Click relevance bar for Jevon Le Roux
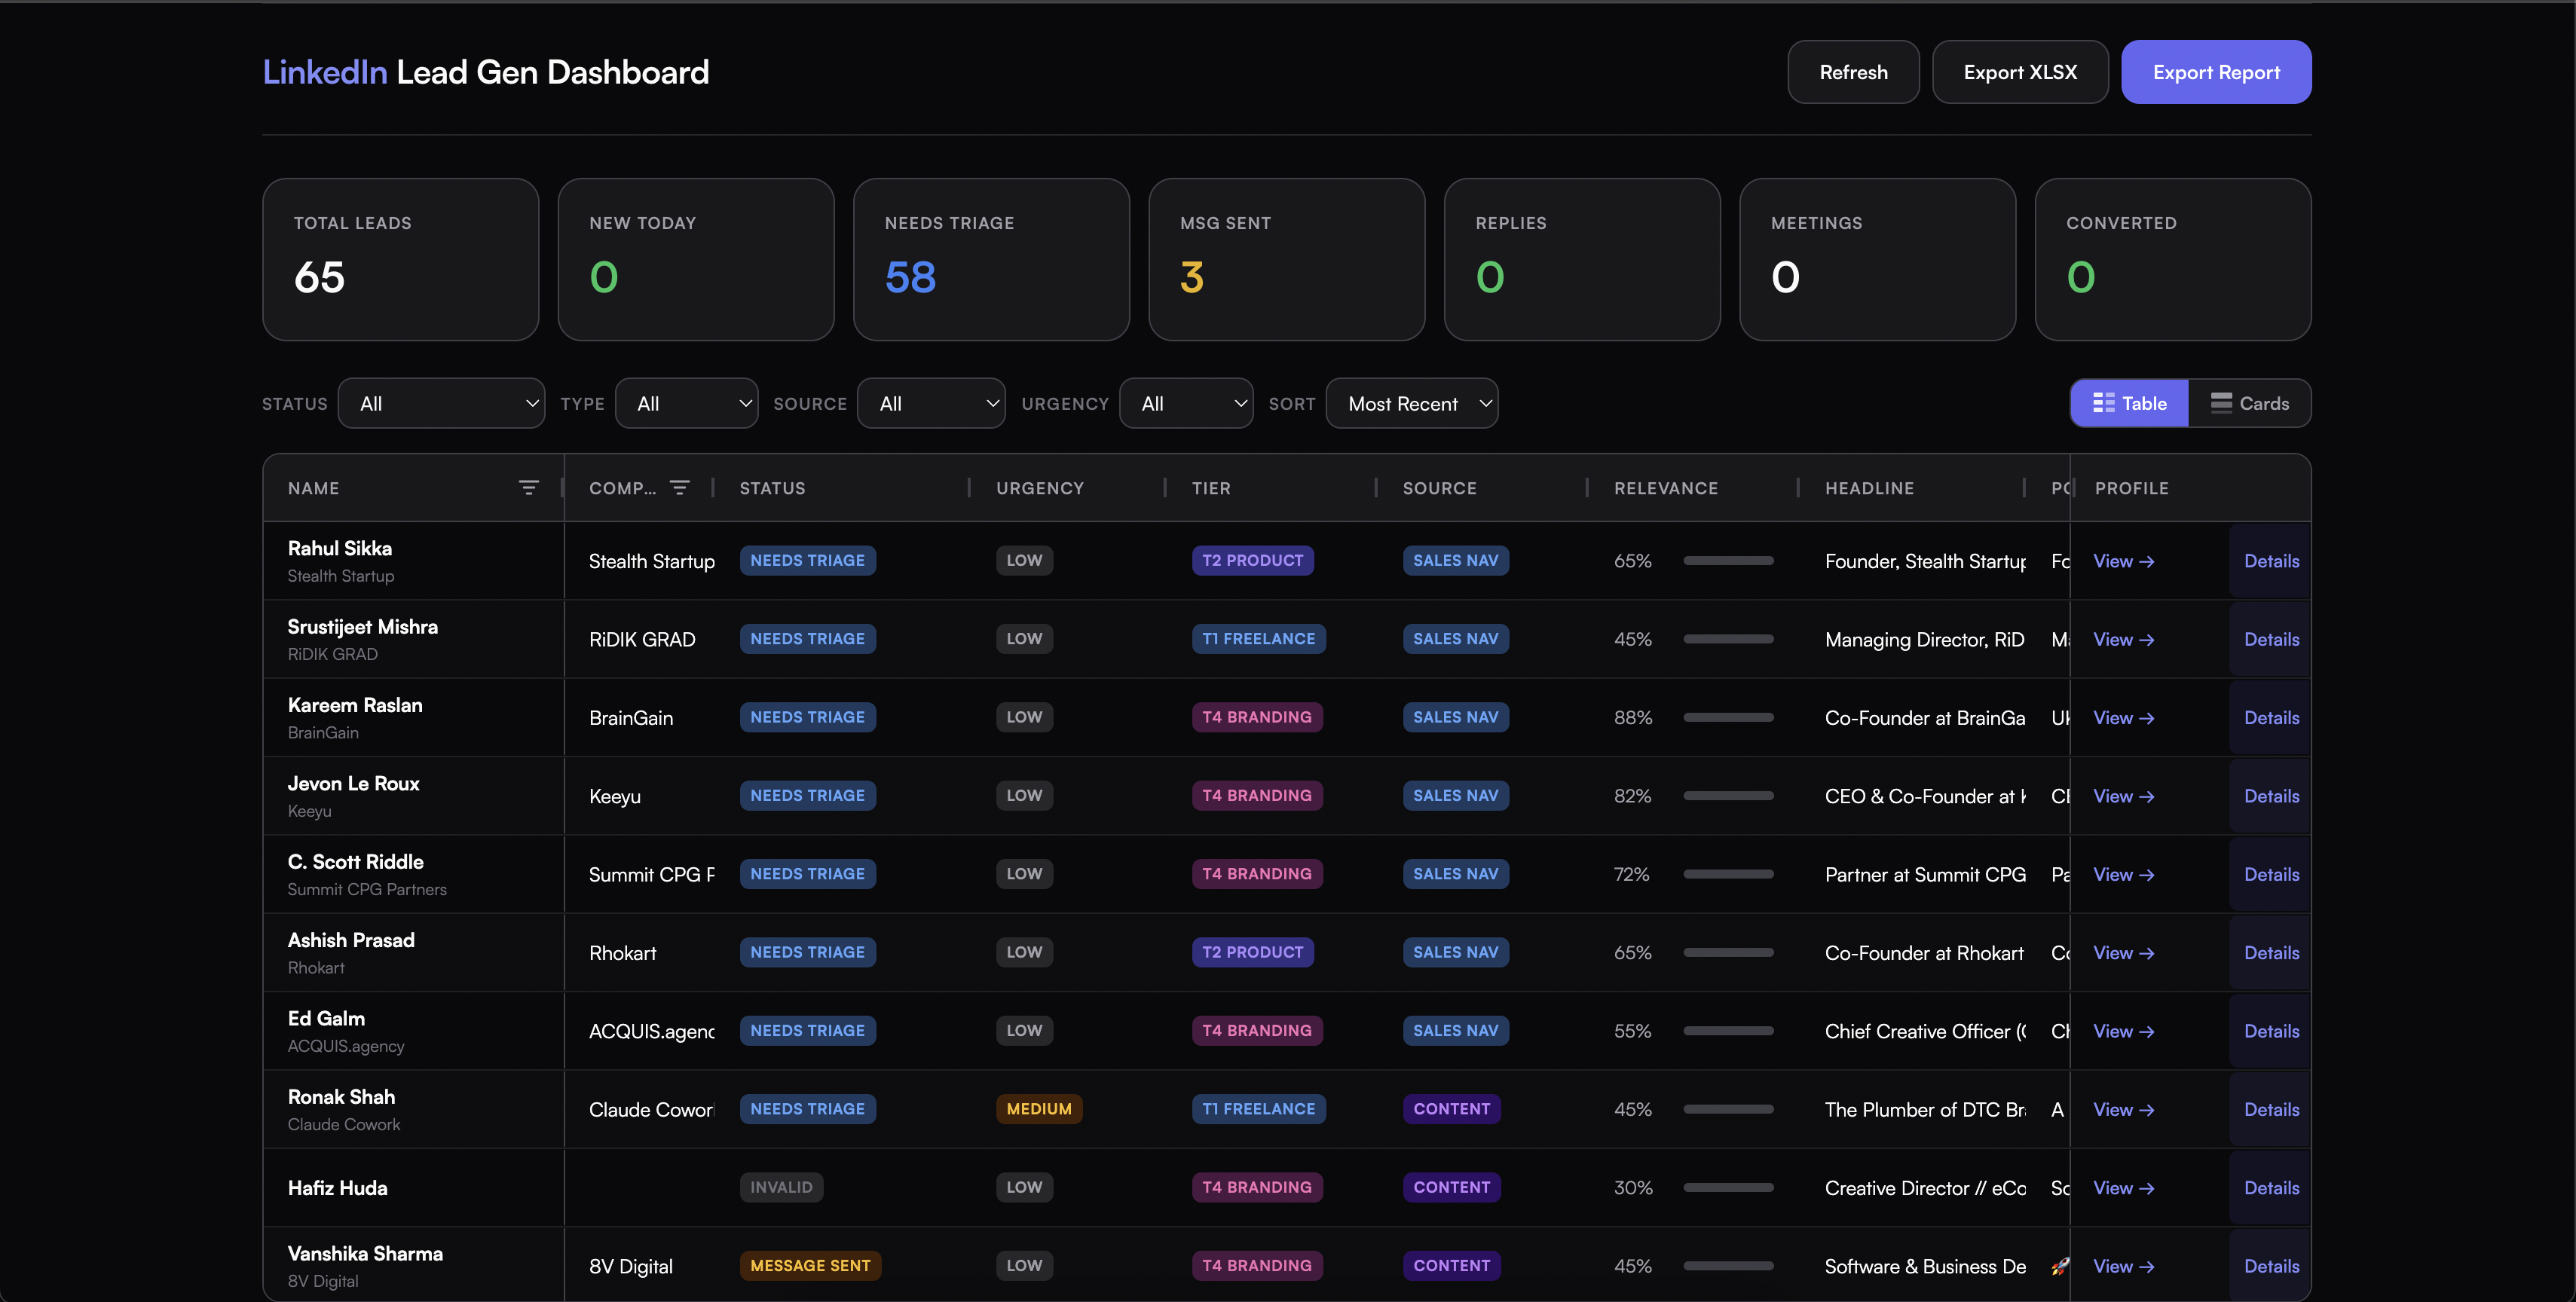The width and height of the screenshot is (2576, 1302). (x=1728, y=796)
